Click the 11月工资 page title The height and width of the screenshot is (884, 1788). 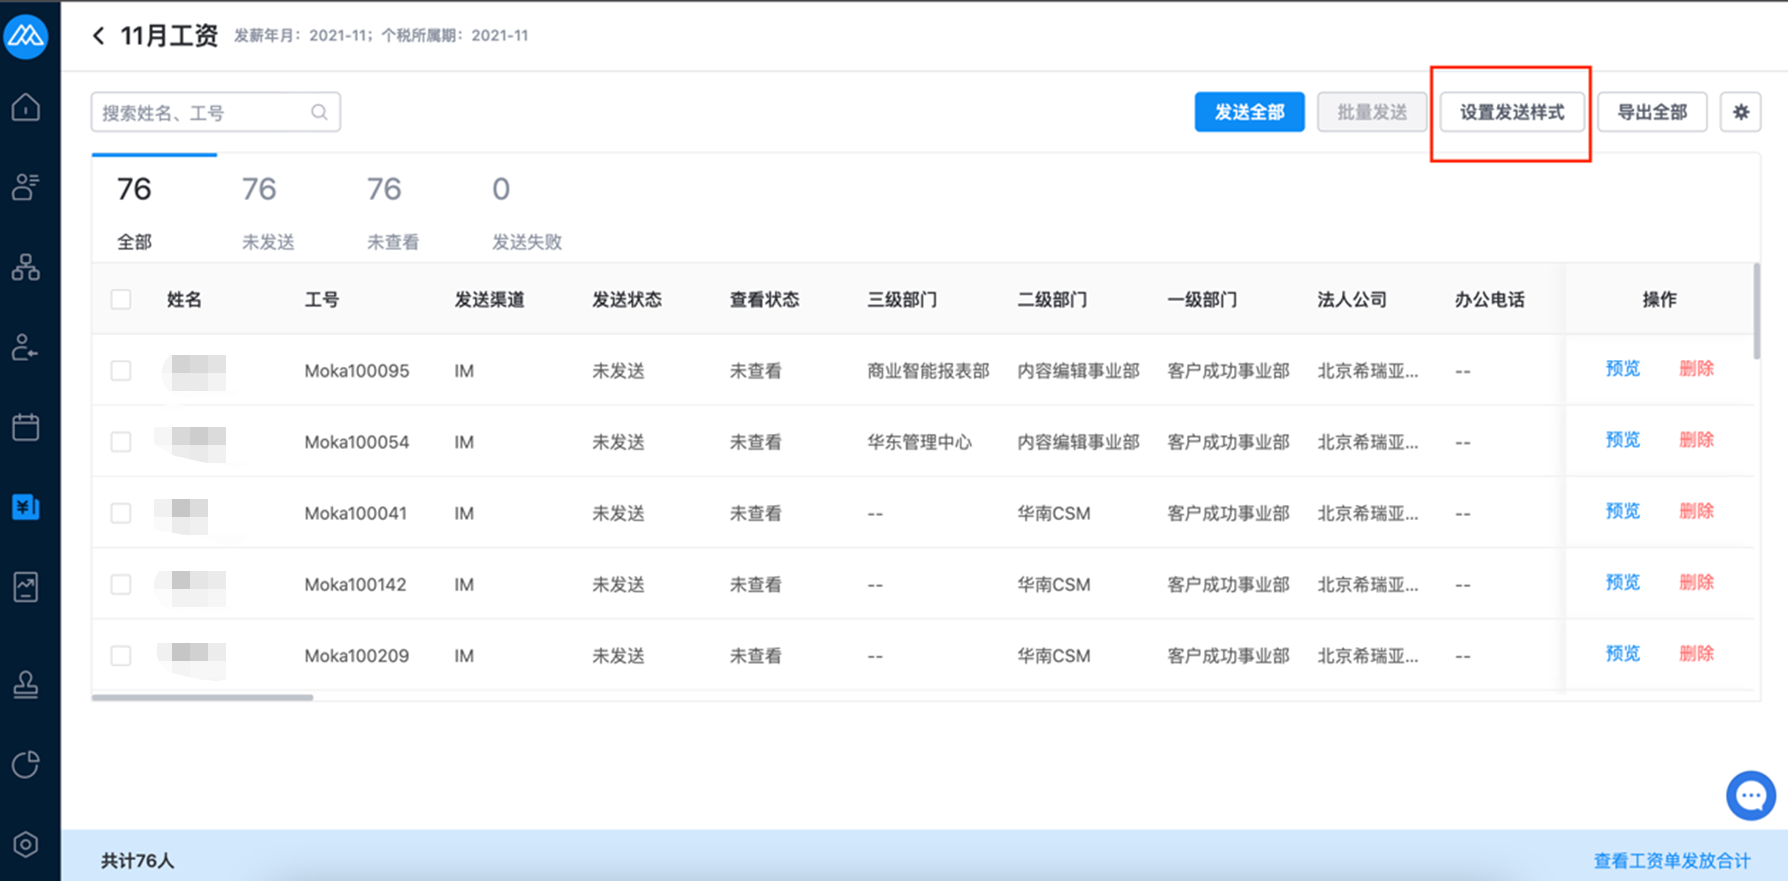pyautogui.click(x=169, y=36)
